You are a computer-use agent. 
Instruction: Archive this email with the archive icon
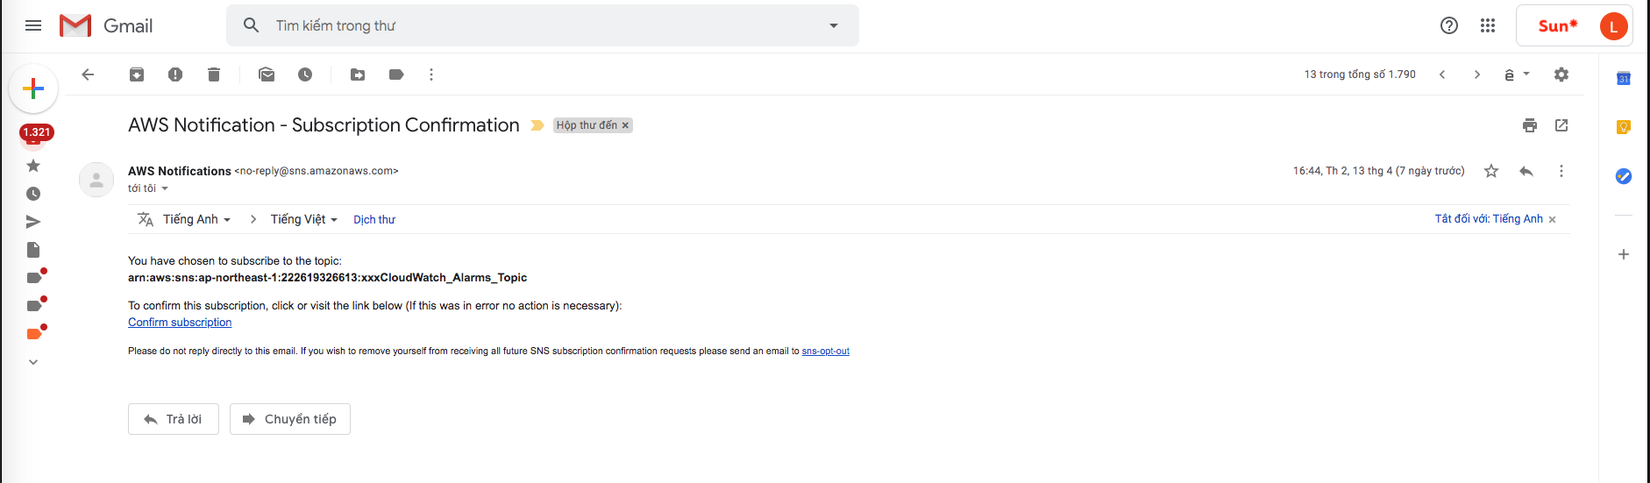(x=137, y=75)
